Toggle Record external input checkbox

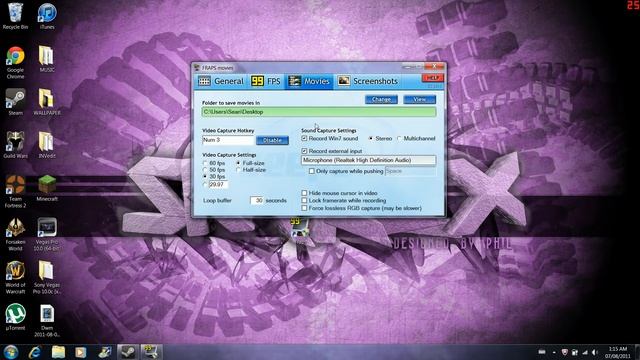point(304,151)
